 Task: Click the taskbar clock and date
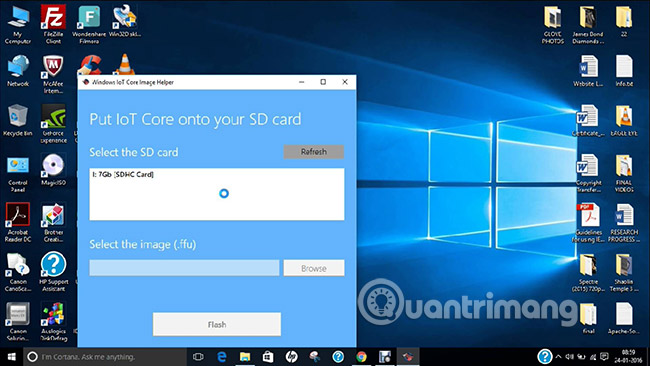628,357
